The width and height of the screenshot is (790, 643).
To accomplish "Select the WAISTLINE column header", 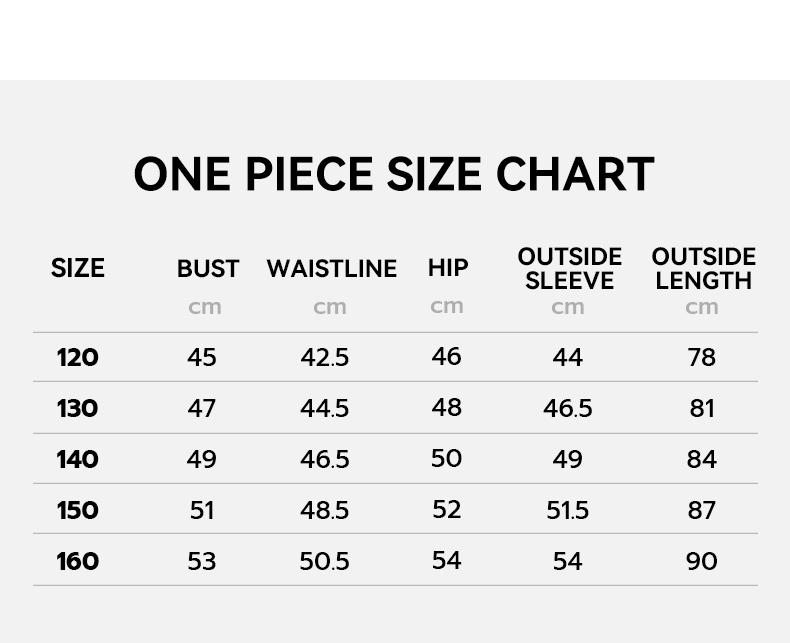I will [x=331, y=269].
